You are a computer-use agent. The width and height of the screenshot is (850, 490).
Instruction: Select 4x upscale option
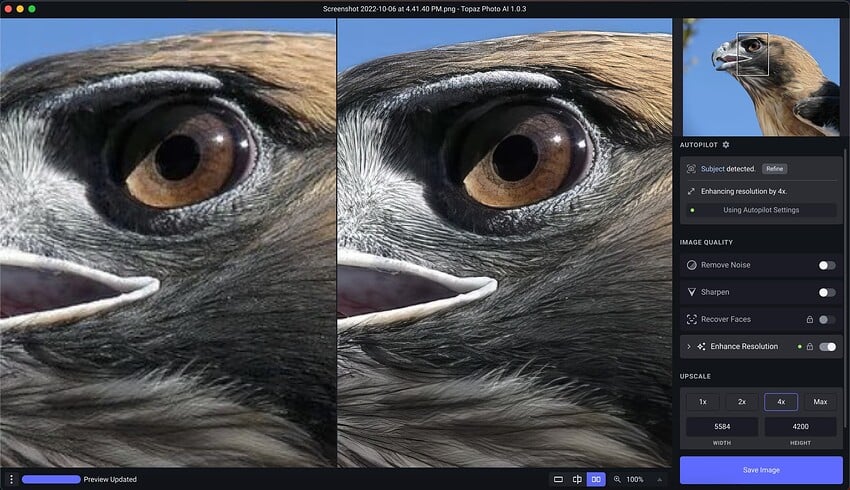click(781, 402)
